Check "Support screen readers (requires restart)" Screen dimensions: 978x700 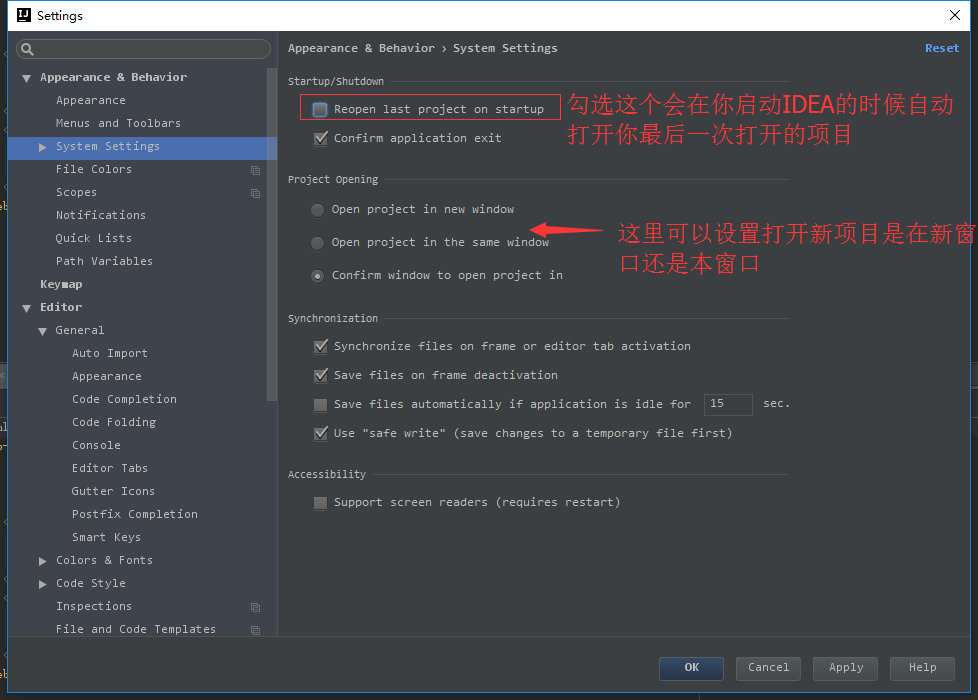(320, 503)
